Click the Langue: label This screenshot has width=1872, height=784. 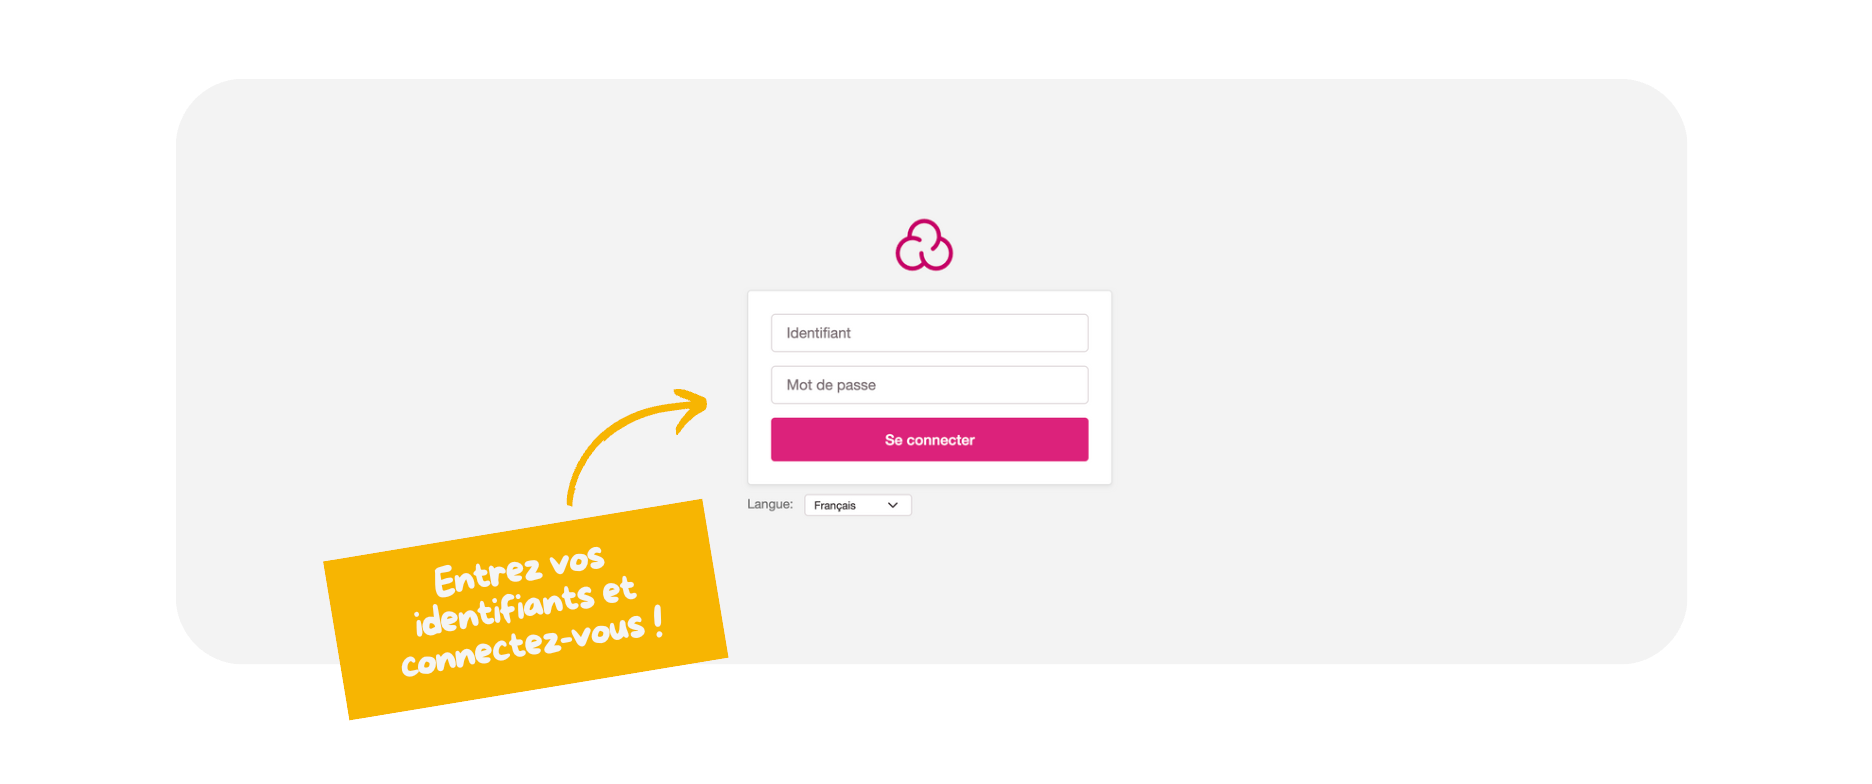[770, 504]
